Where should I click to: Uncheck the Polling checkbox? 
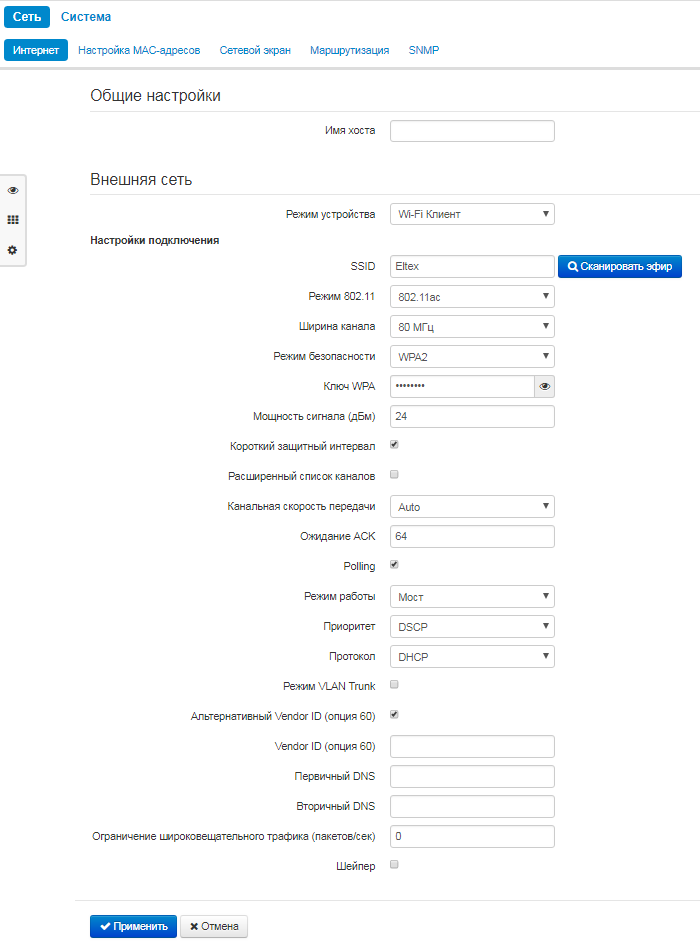[x=394, y=564]
